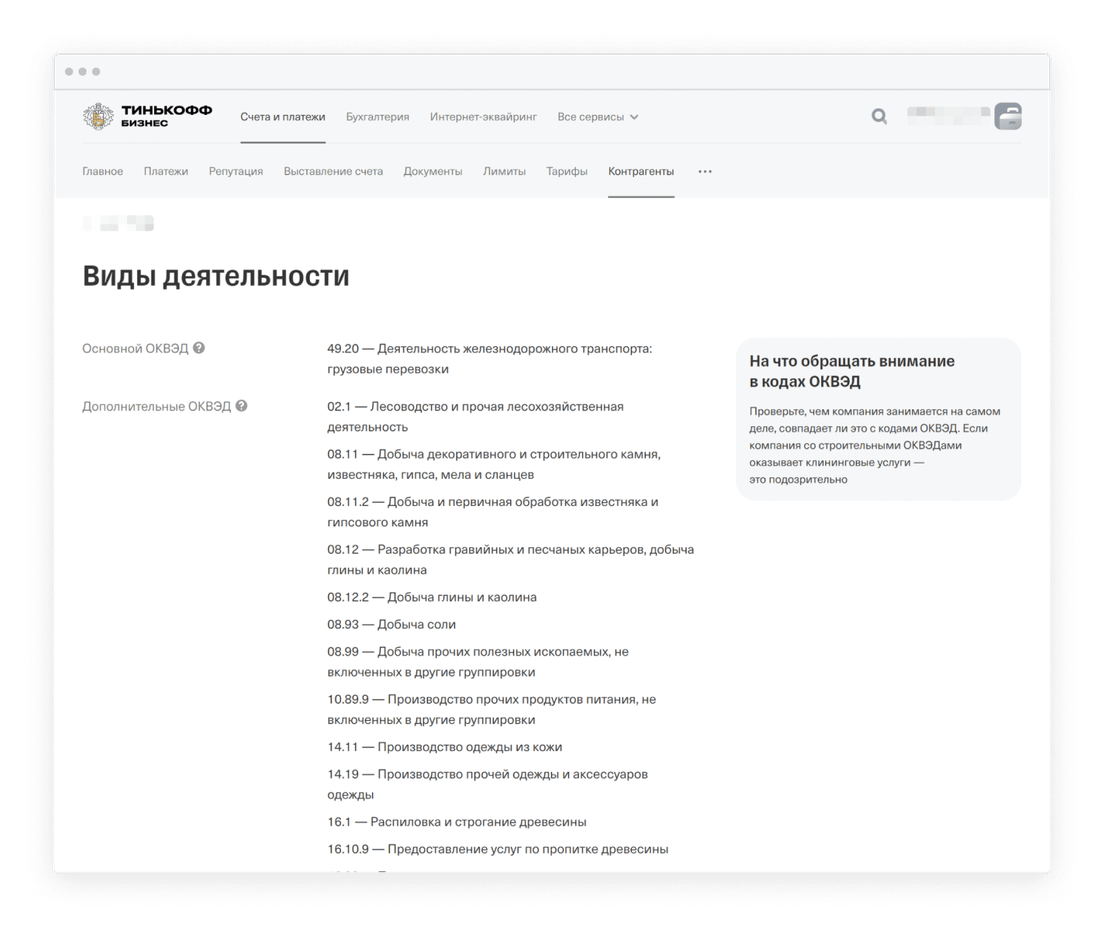This screenshot has height=928, width=1104.
Task: Open the help tooltip beside Основной ОКВЭД
Action: tap(198, 348)
